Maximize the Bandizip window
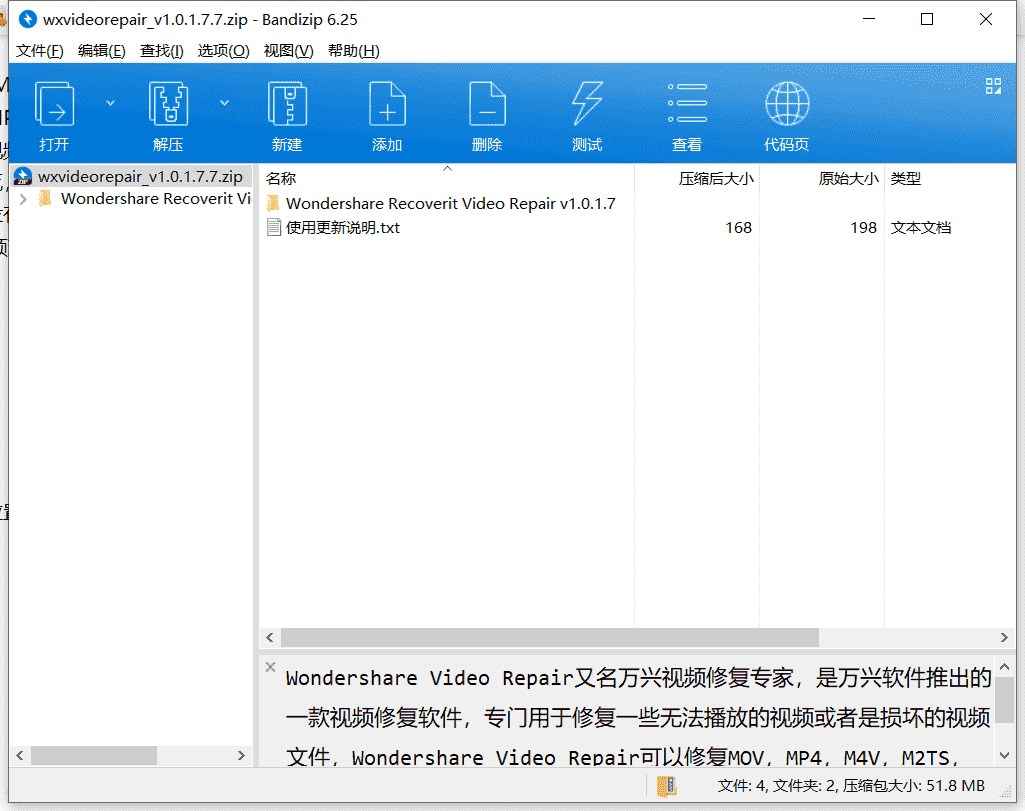This screenshot has width=1025, height=811. click(927, 19)
